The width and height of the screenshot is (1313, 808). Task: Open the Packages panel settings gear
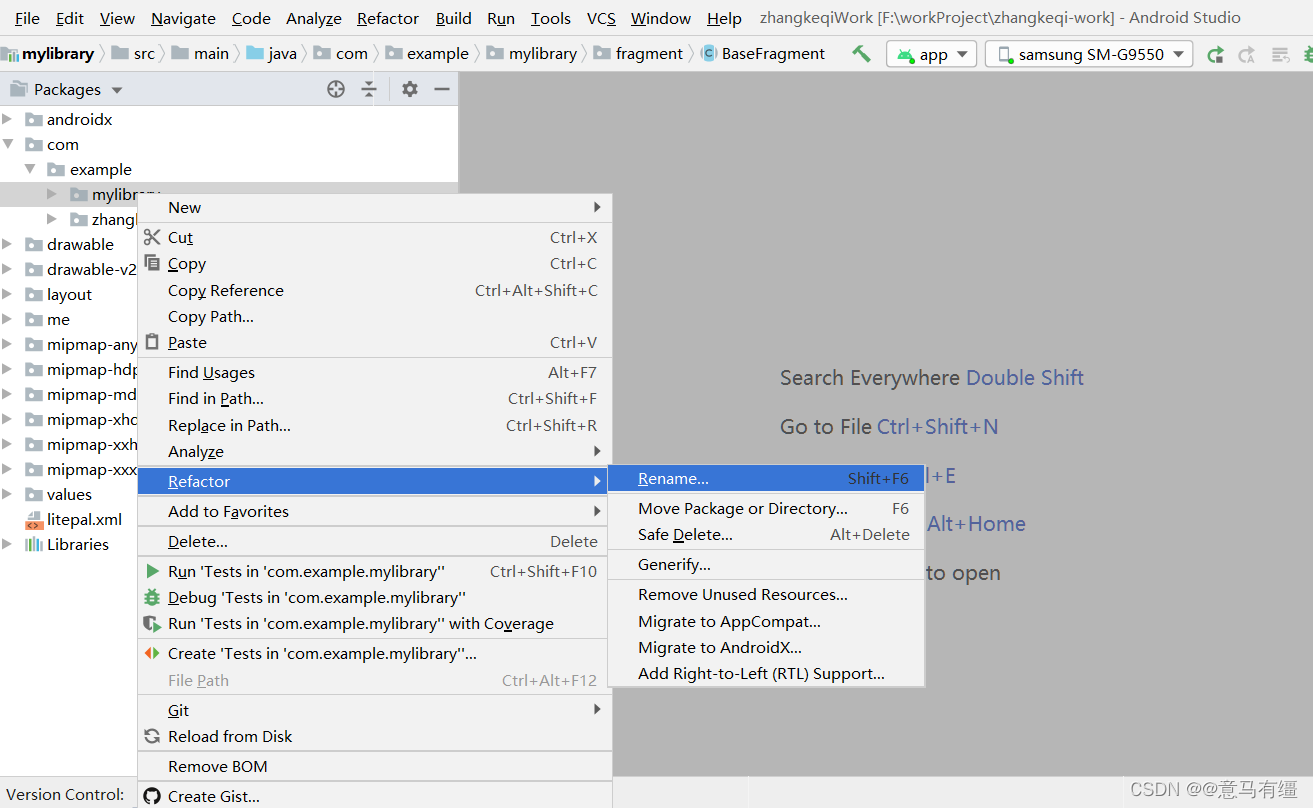(x=410, y=89)
